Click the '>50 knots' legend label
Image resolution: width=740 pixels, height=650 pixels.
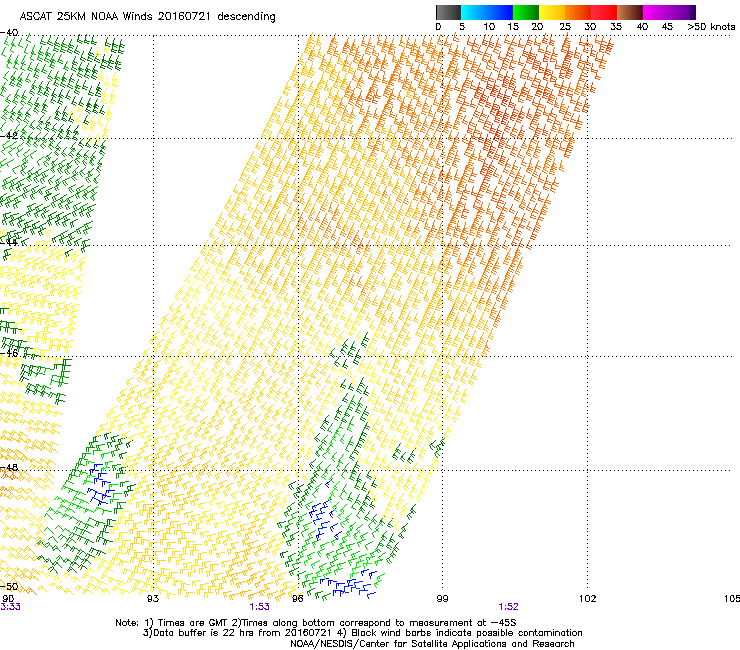click(712, 27)
